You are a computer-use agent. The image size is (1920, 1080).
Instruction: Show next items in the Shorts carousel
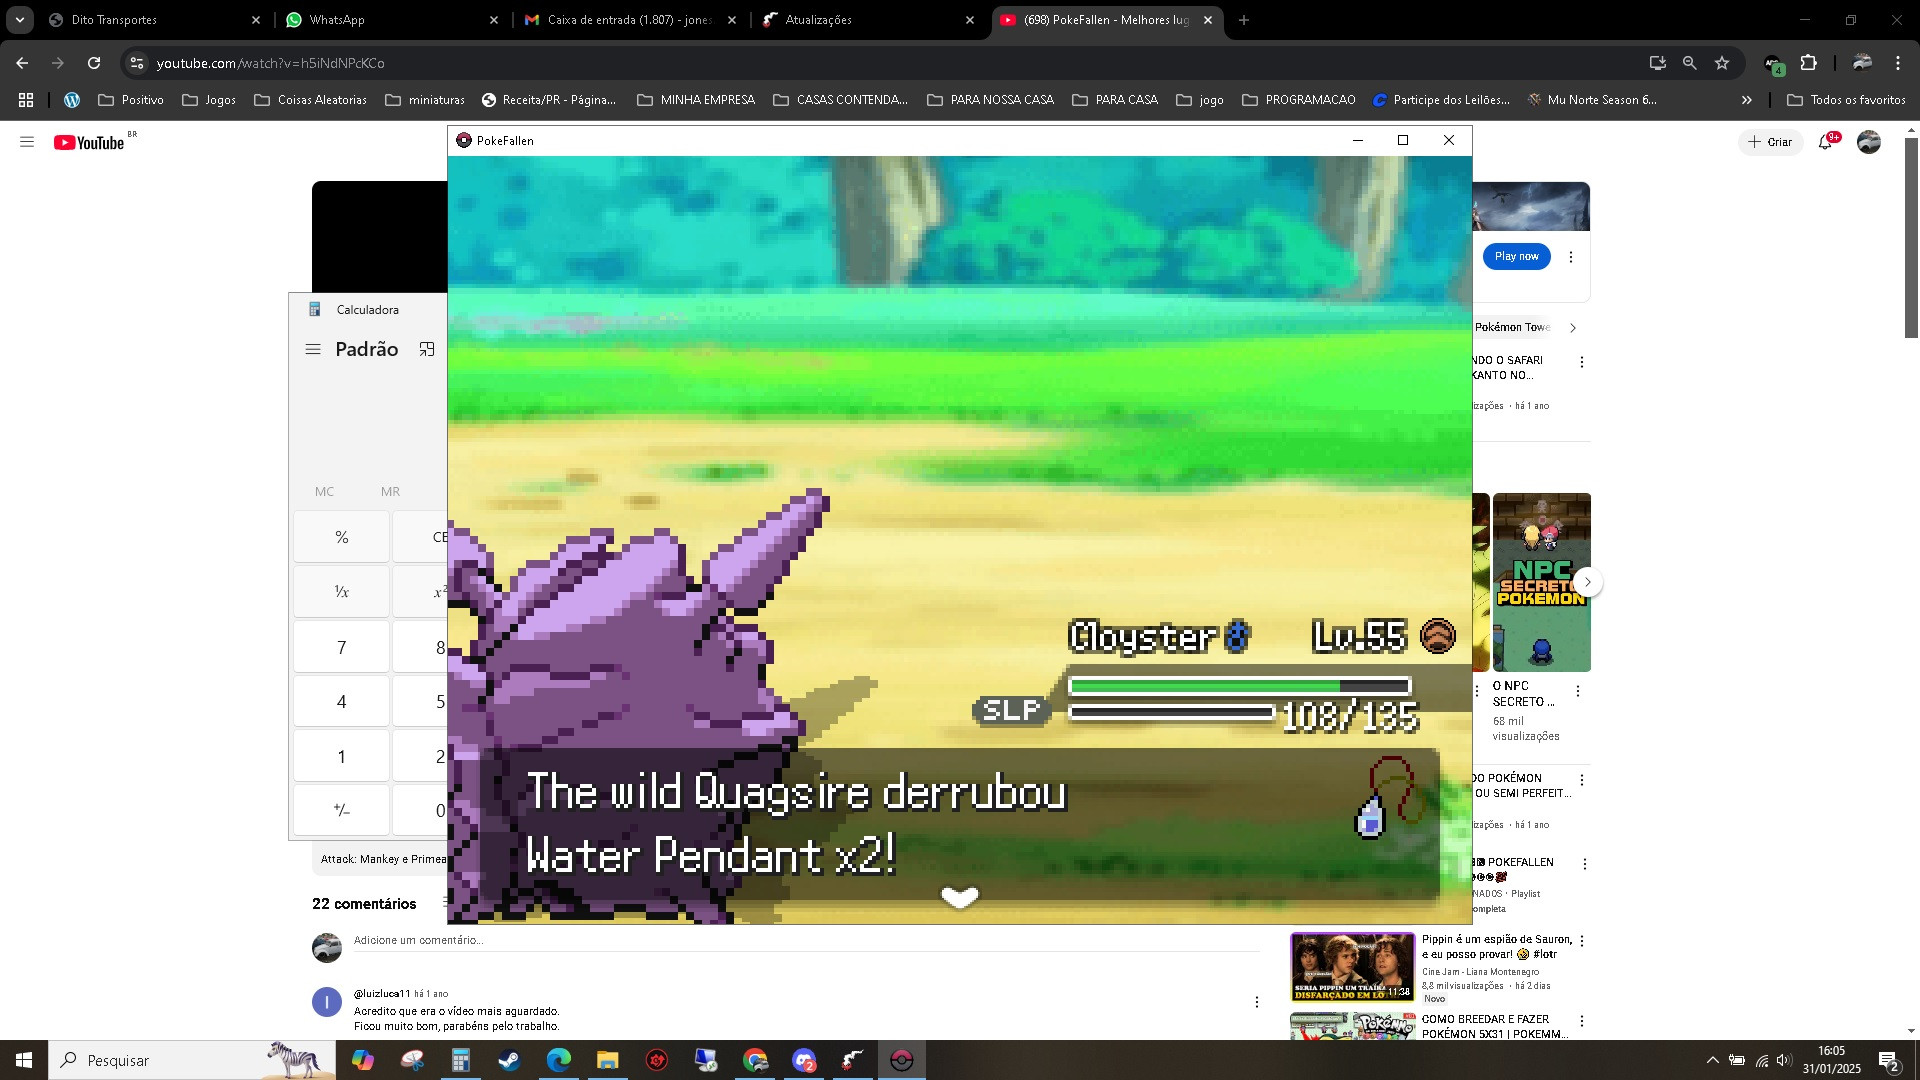coord(1587,582)
